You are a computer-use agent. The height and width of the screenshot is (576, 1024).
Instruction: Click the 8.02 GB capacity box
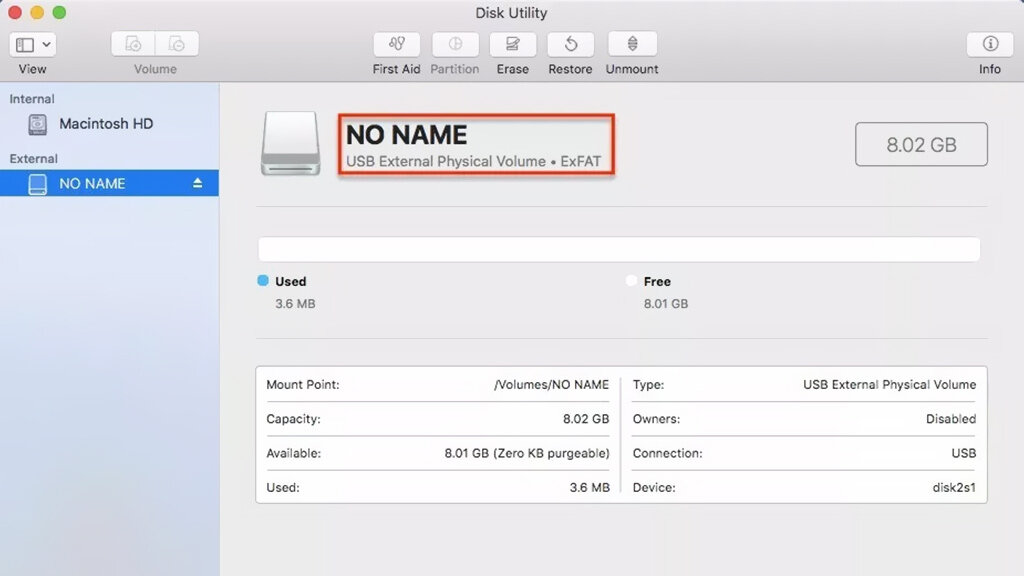pyautogui.click(x=921, y=144)
